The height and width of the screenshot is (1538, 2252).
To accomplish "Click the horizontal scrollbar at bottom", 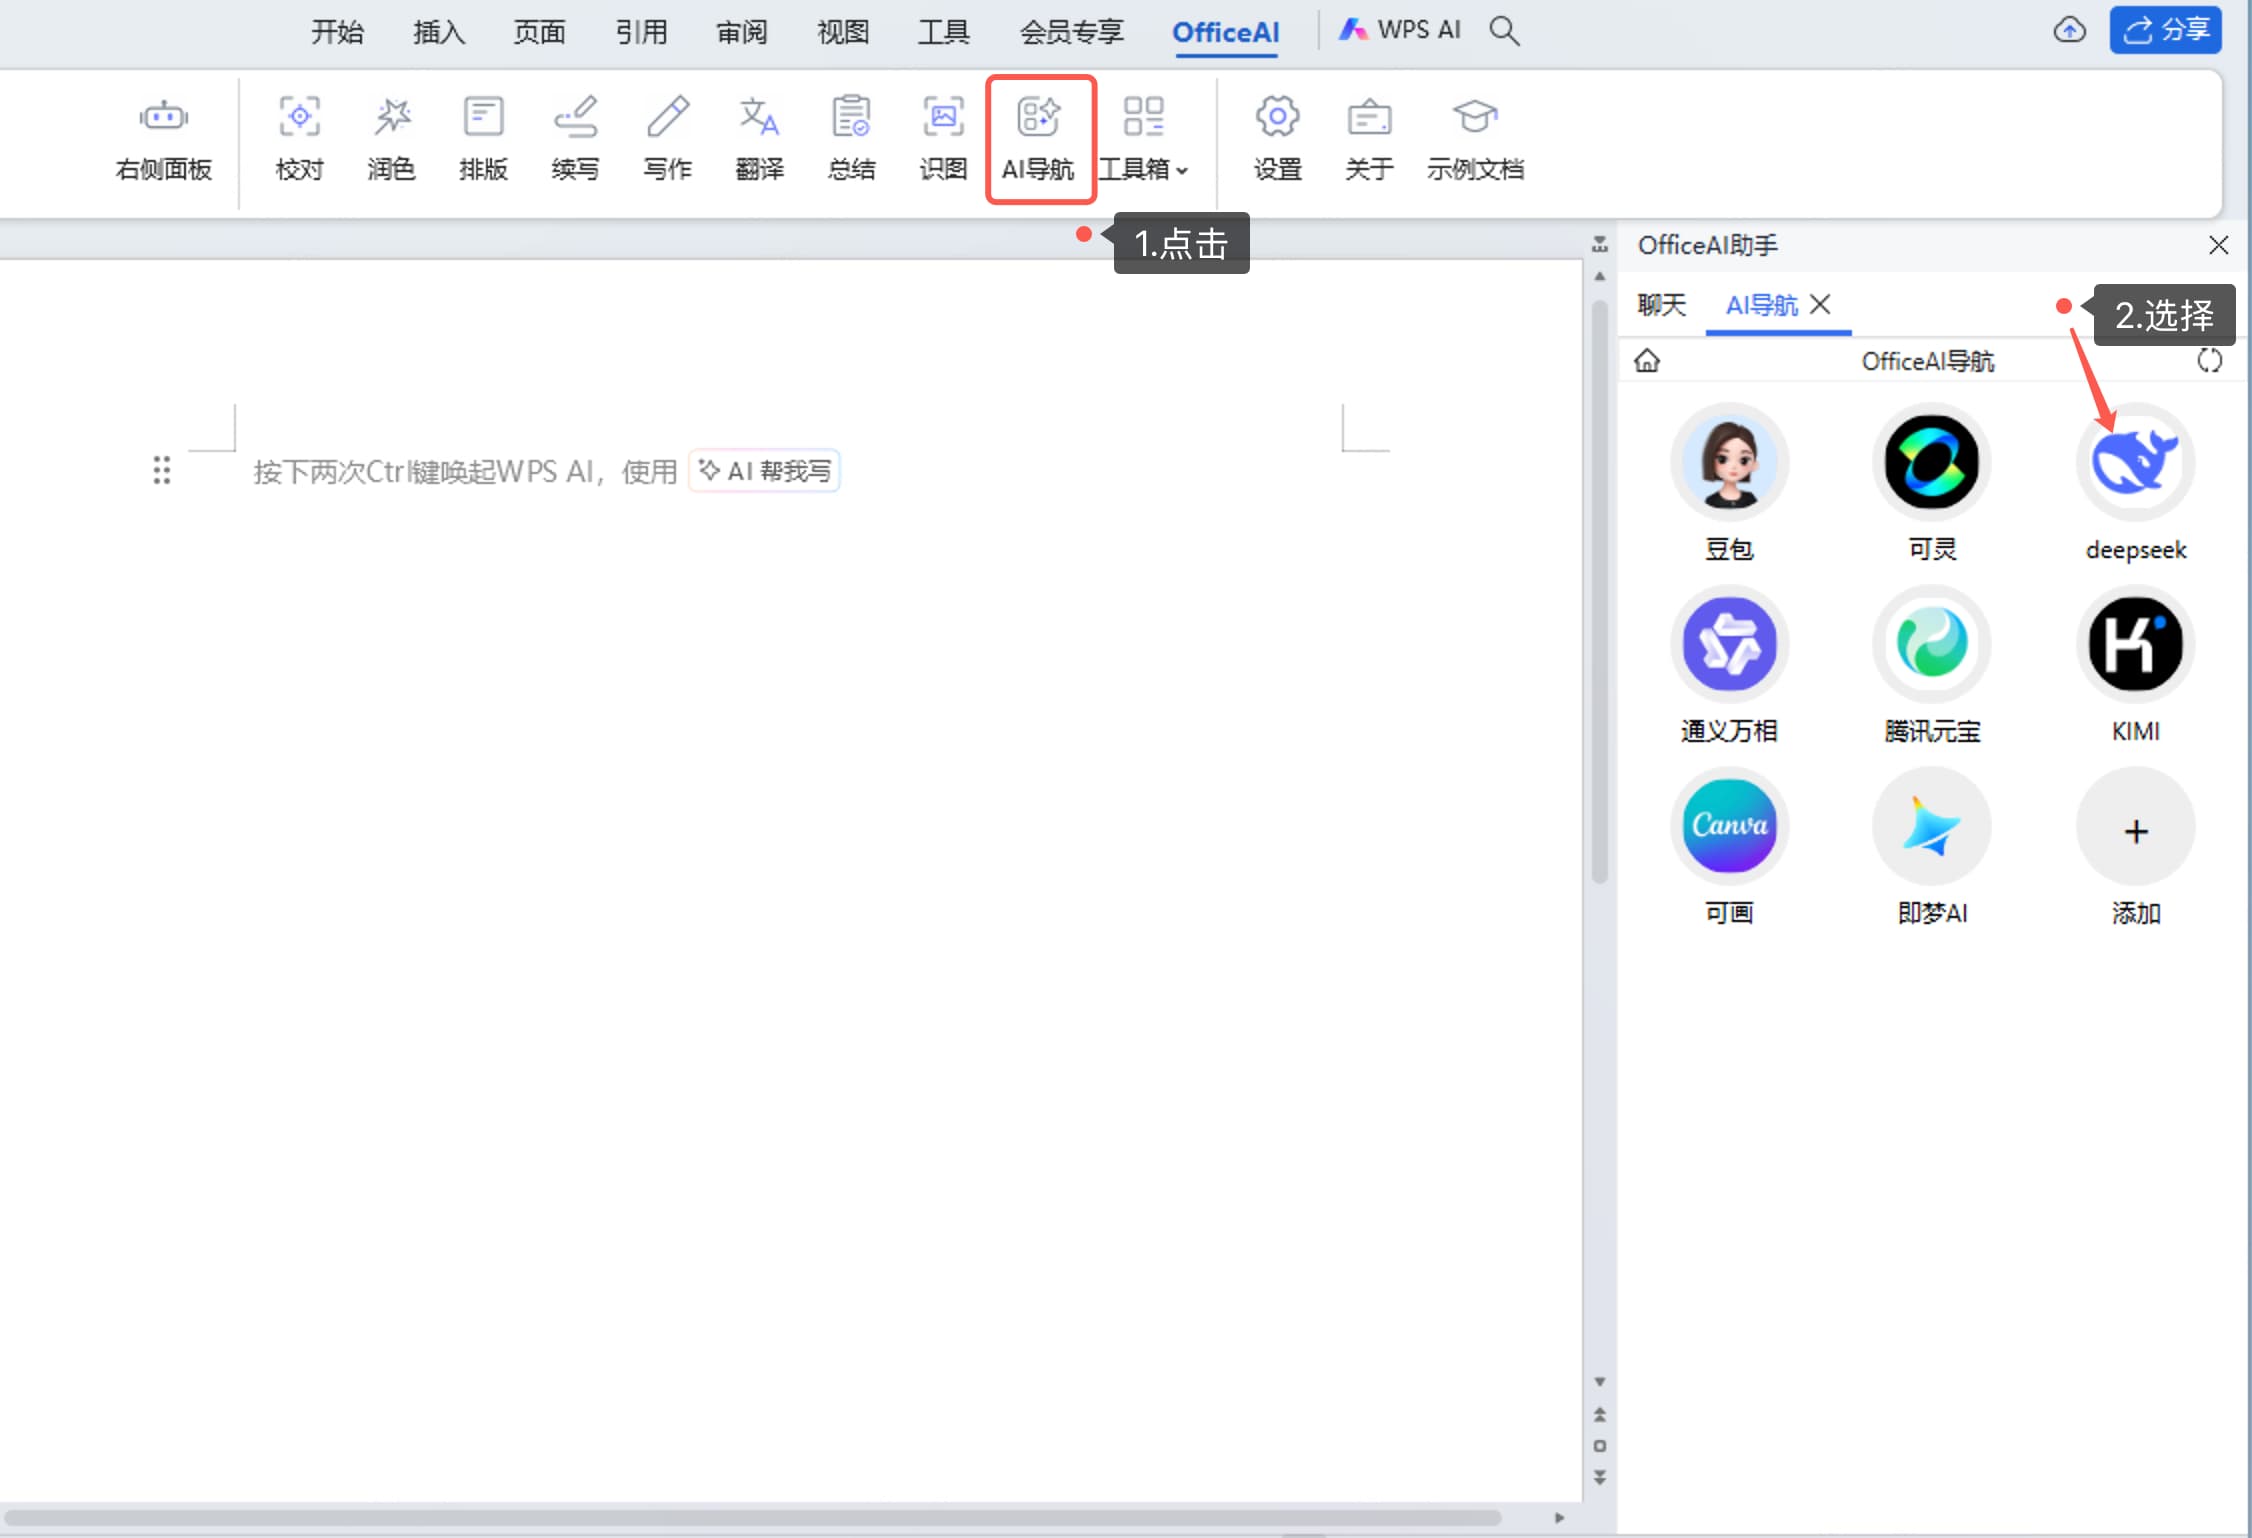I will pyautogui.click(x=750, y=1517).
